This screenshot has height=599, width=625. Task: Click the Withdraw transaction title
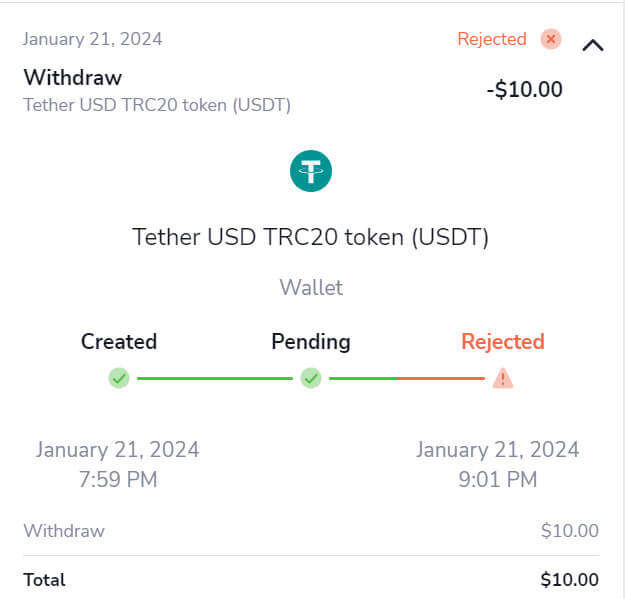click(72, 77)
